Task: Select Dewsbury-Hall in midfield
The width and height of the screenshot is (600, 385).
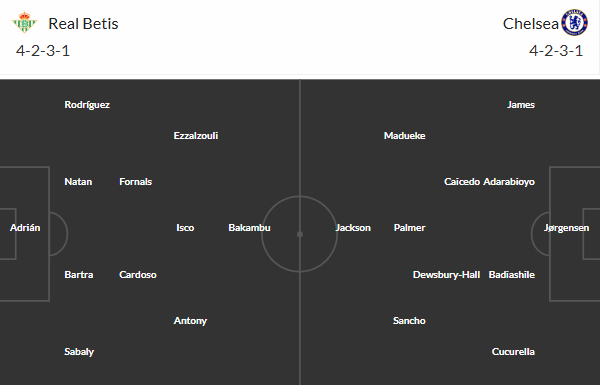Action: pos(446,275)
